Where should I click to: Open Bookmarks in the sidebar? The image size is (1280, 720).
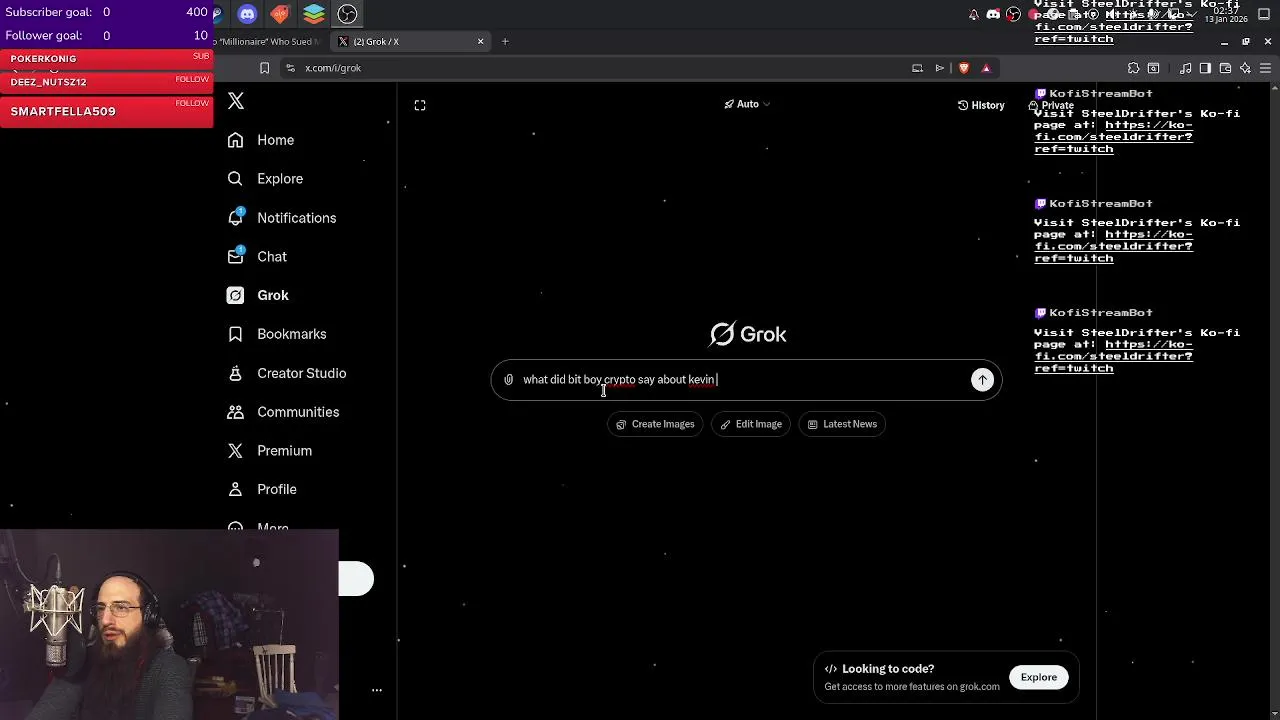pyautogui.click(x=277, y=334)
